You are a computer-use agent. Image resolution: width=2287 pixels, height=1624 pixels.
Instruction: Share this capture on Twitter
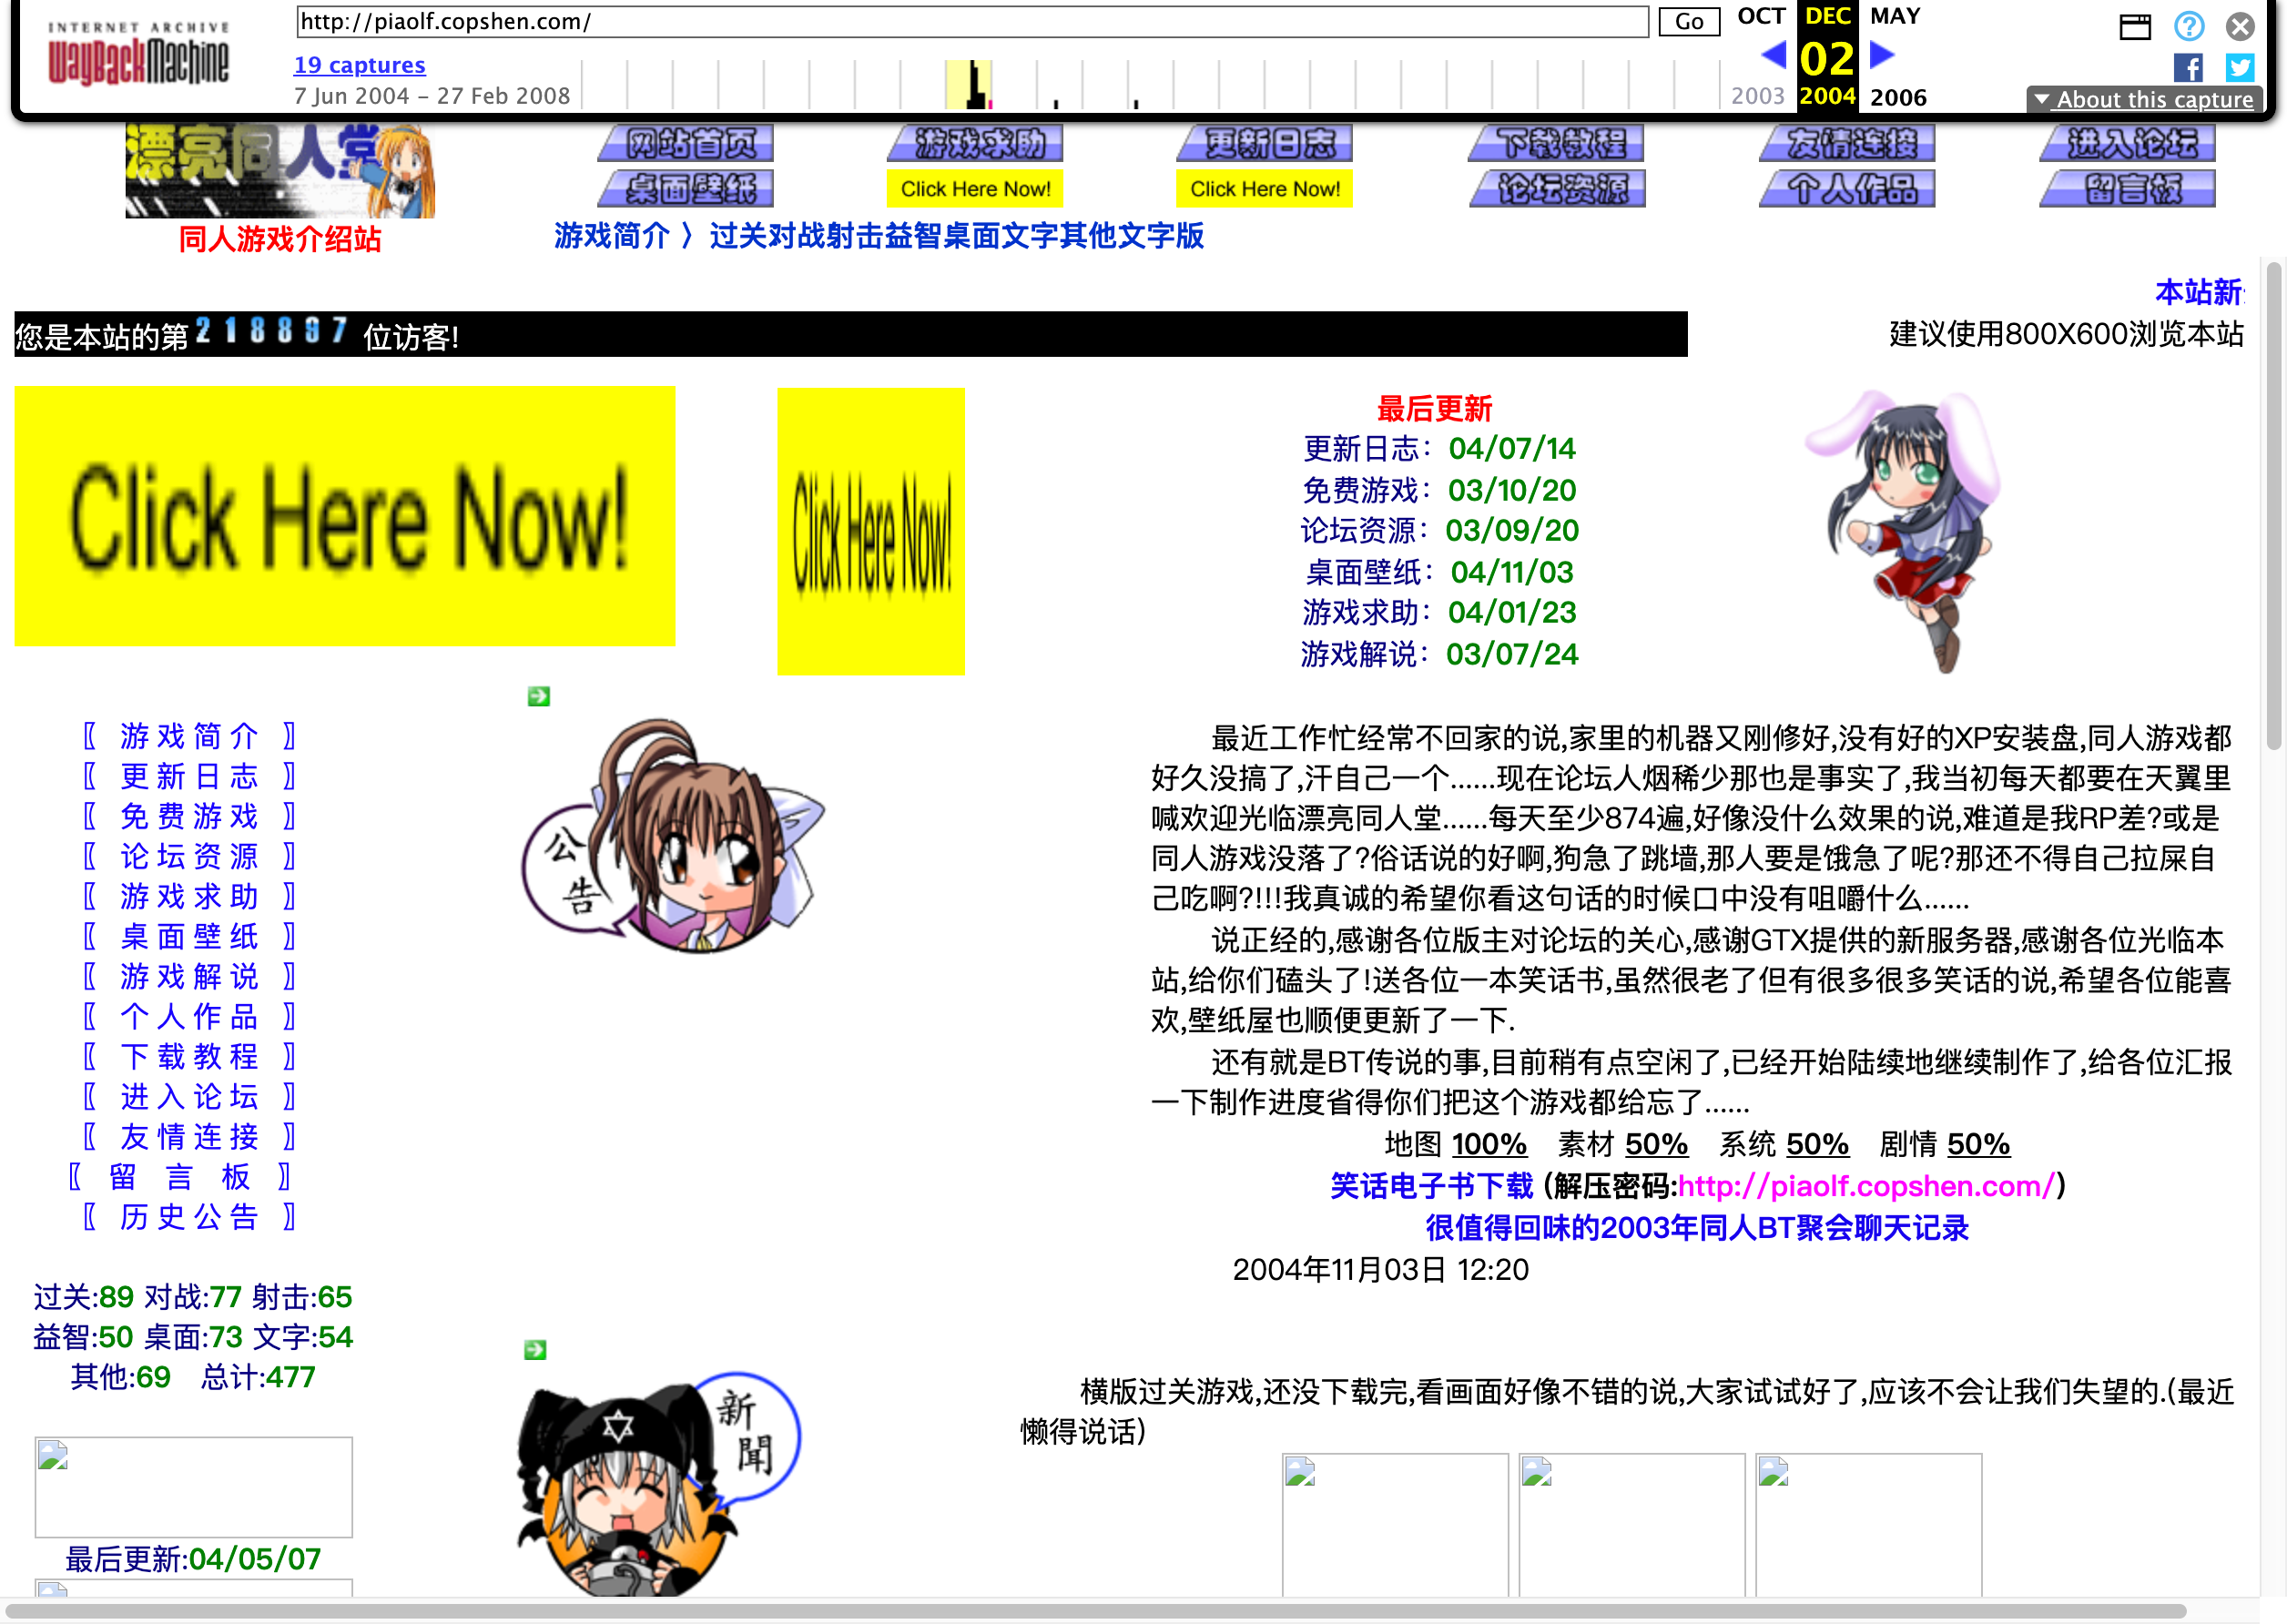2239,68
